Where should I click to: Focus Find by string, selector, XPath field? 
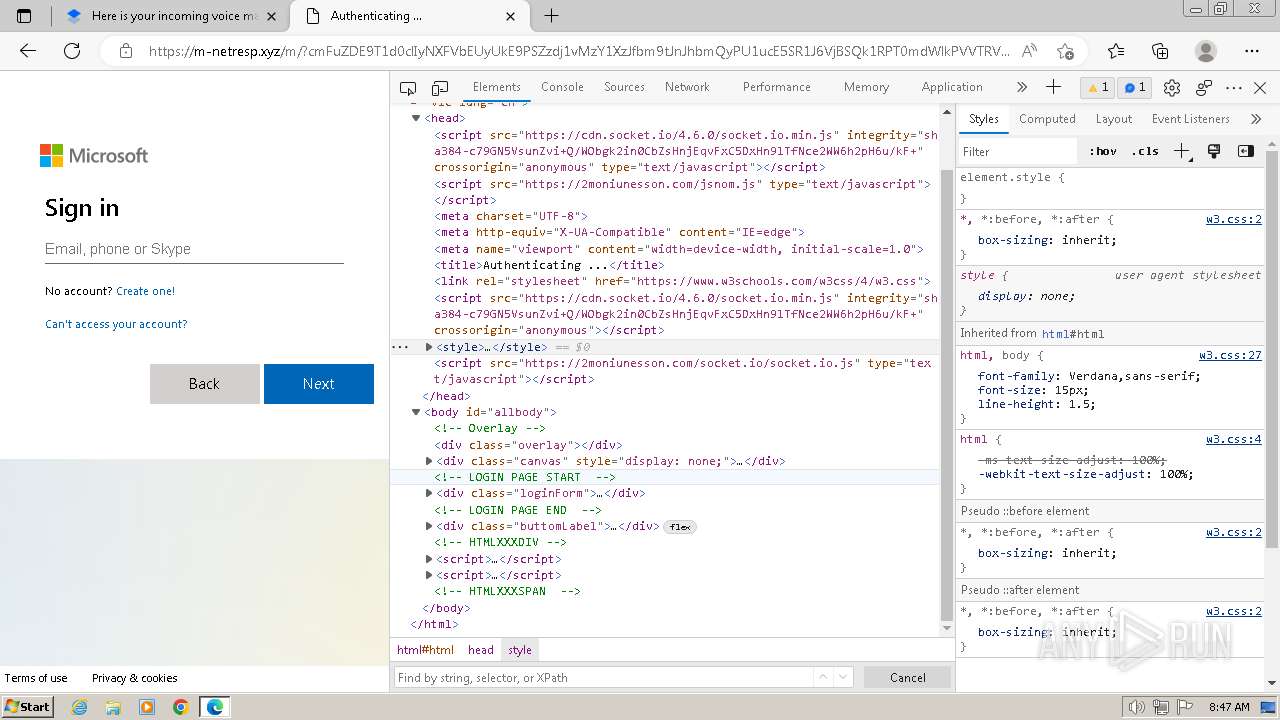coord(604,678)
